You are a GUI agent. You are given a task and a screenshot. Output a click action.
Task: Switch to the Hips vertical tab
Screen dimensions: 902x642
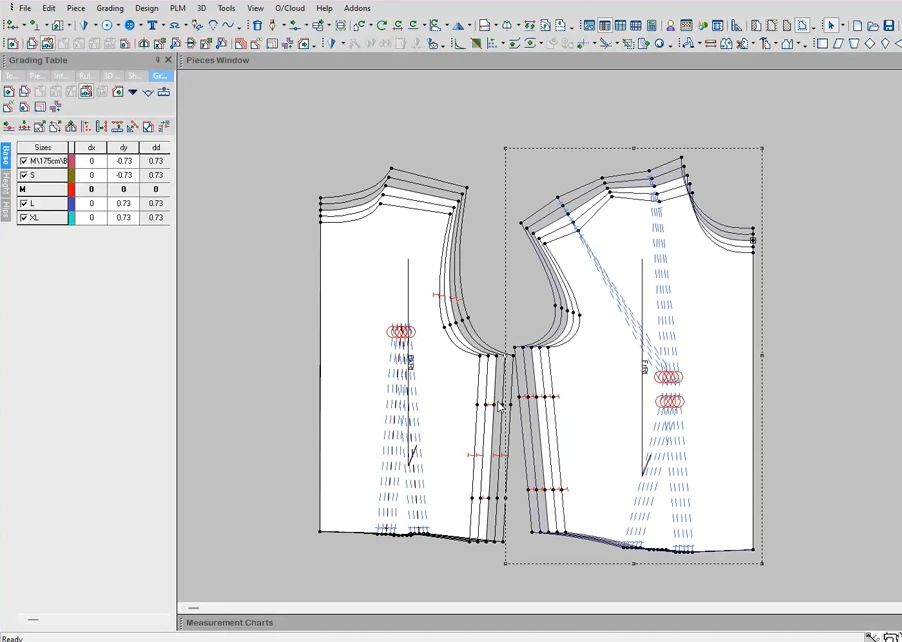pyautogui.click(x=5, y=209)
